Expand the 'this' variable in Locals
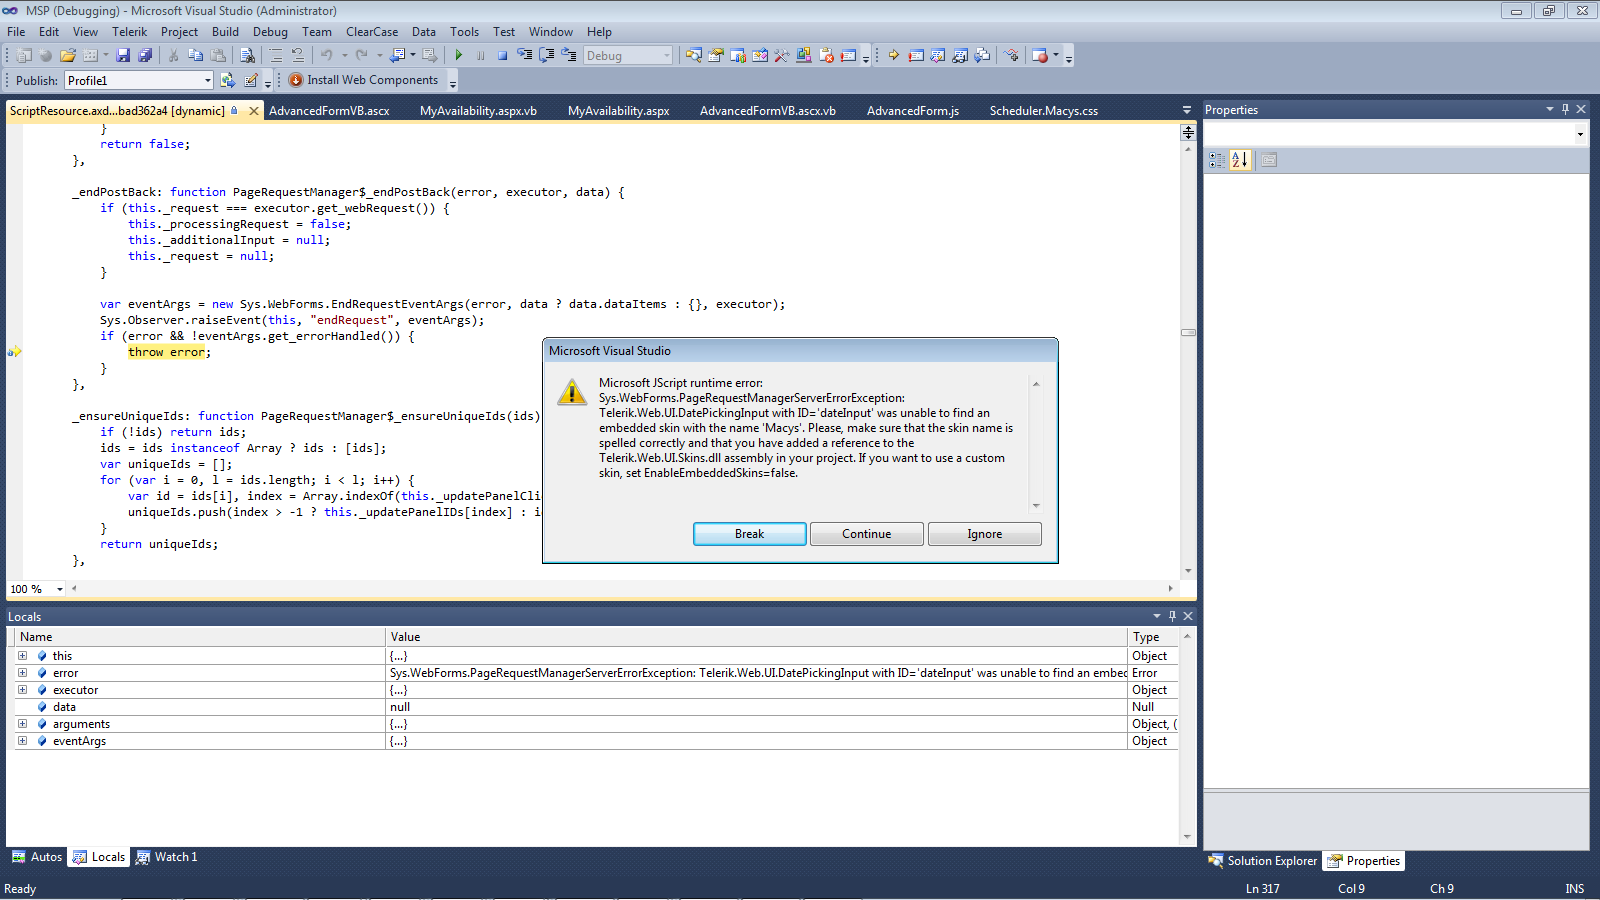Screen dimensions: 1600x900 tap(22, 656)
